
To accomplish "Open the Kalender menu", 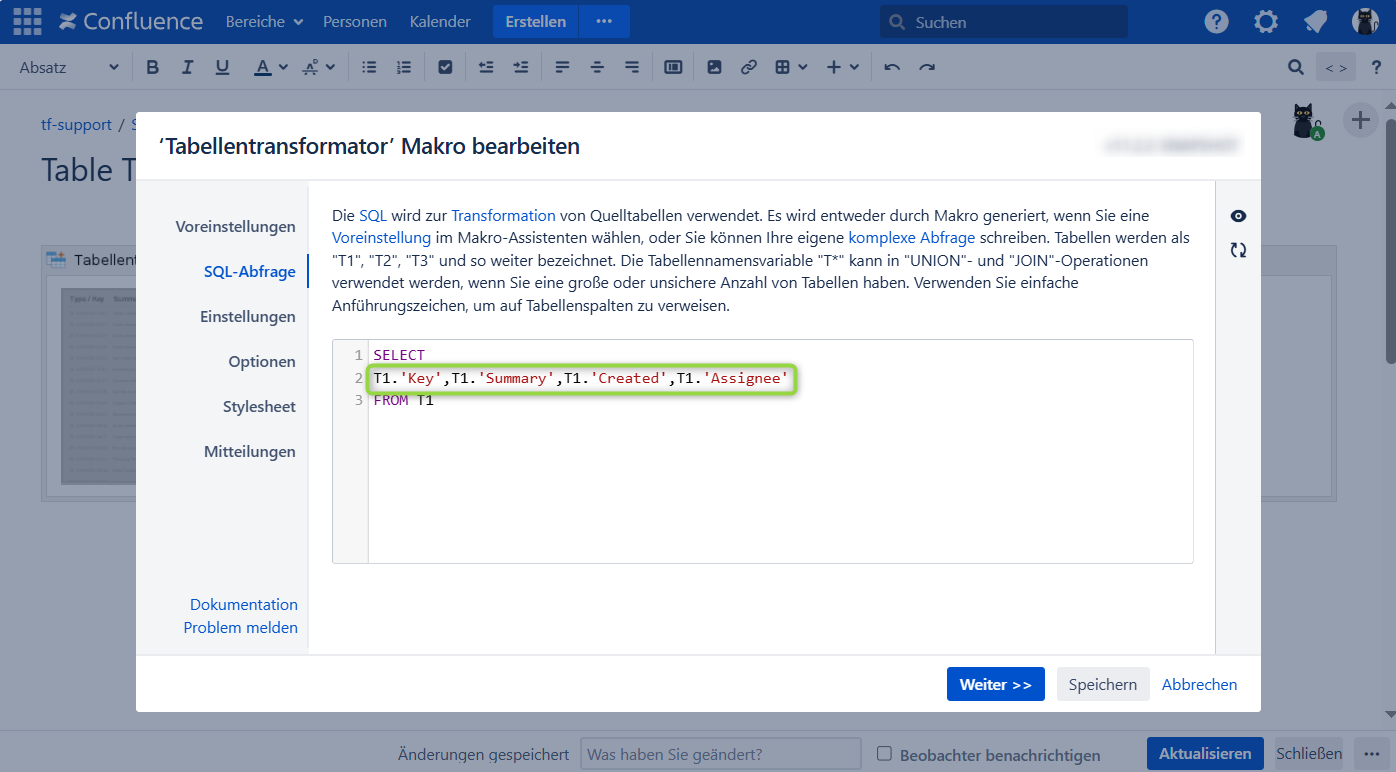I will point(440,21).
